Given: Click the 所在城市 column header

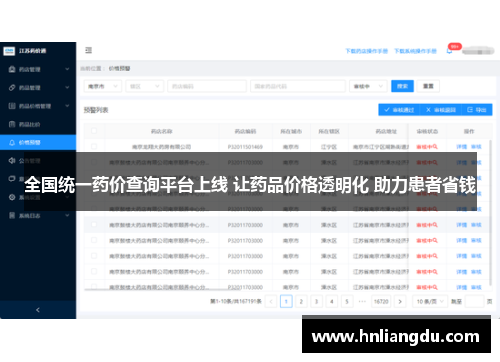Looking at the screenshot, I should pyautogui.click(x=291, y=131).
